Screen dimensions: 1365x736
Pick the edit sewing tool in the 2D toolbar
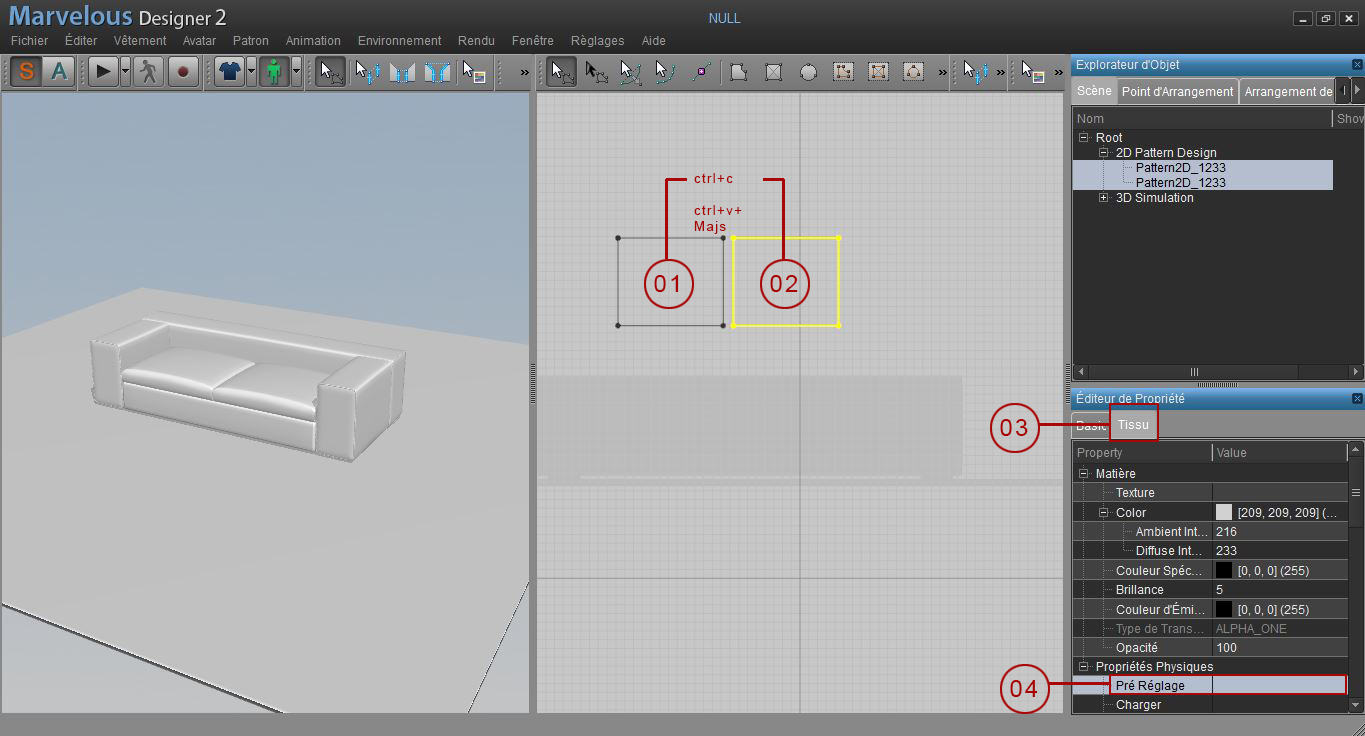pos(975,72)
